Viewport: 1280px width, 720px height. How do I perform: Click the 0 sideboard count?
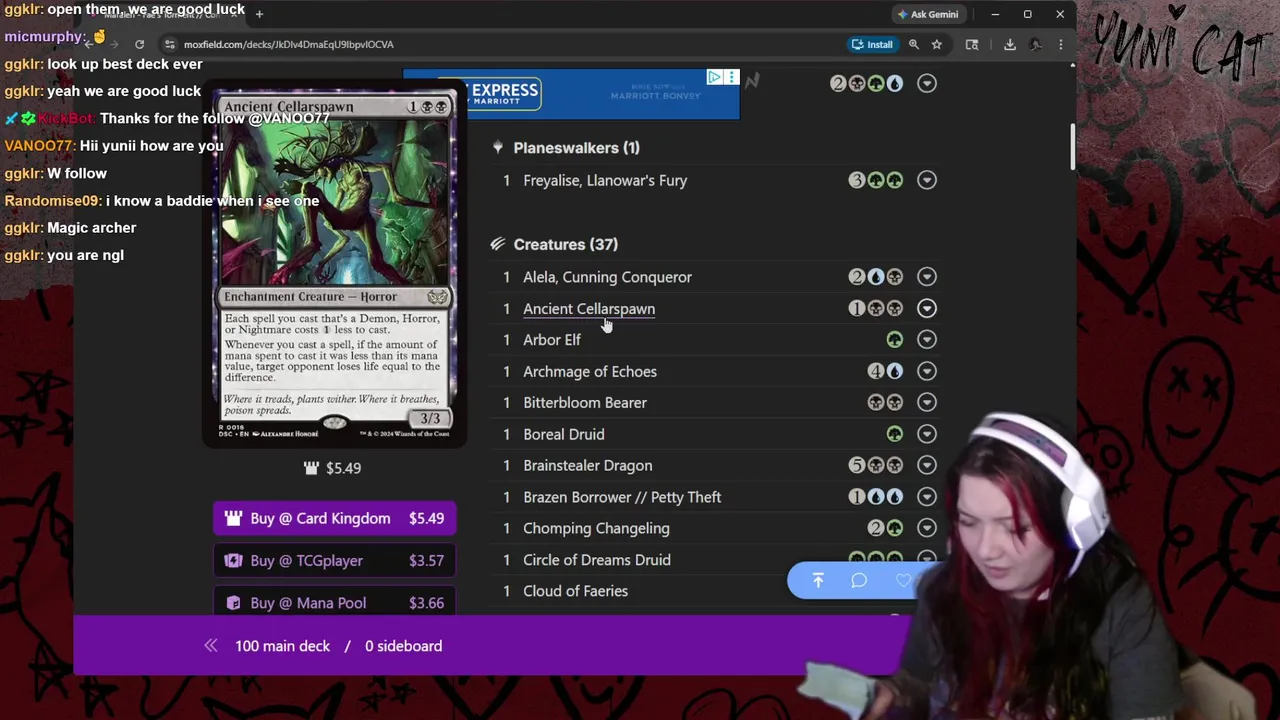tap(403, 646)
